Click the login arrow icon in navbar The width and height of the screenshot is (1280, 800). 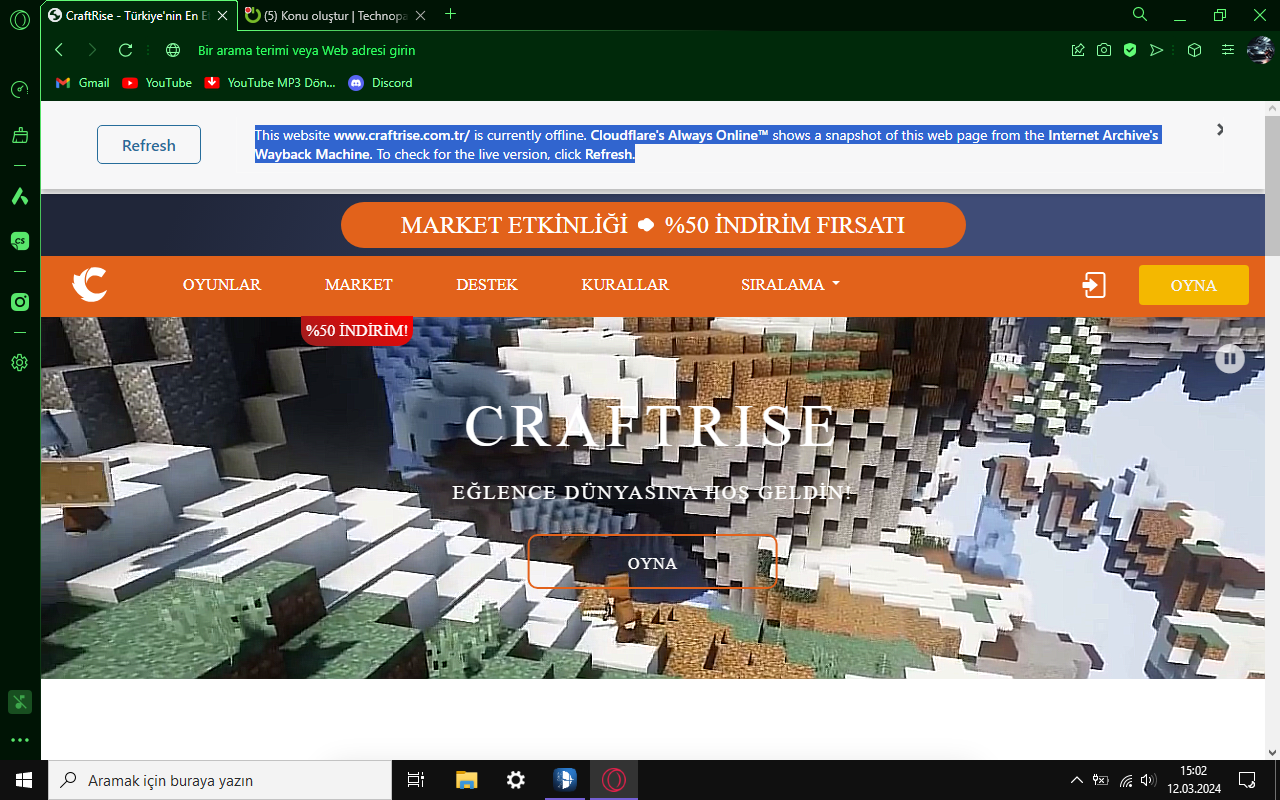1094,285
